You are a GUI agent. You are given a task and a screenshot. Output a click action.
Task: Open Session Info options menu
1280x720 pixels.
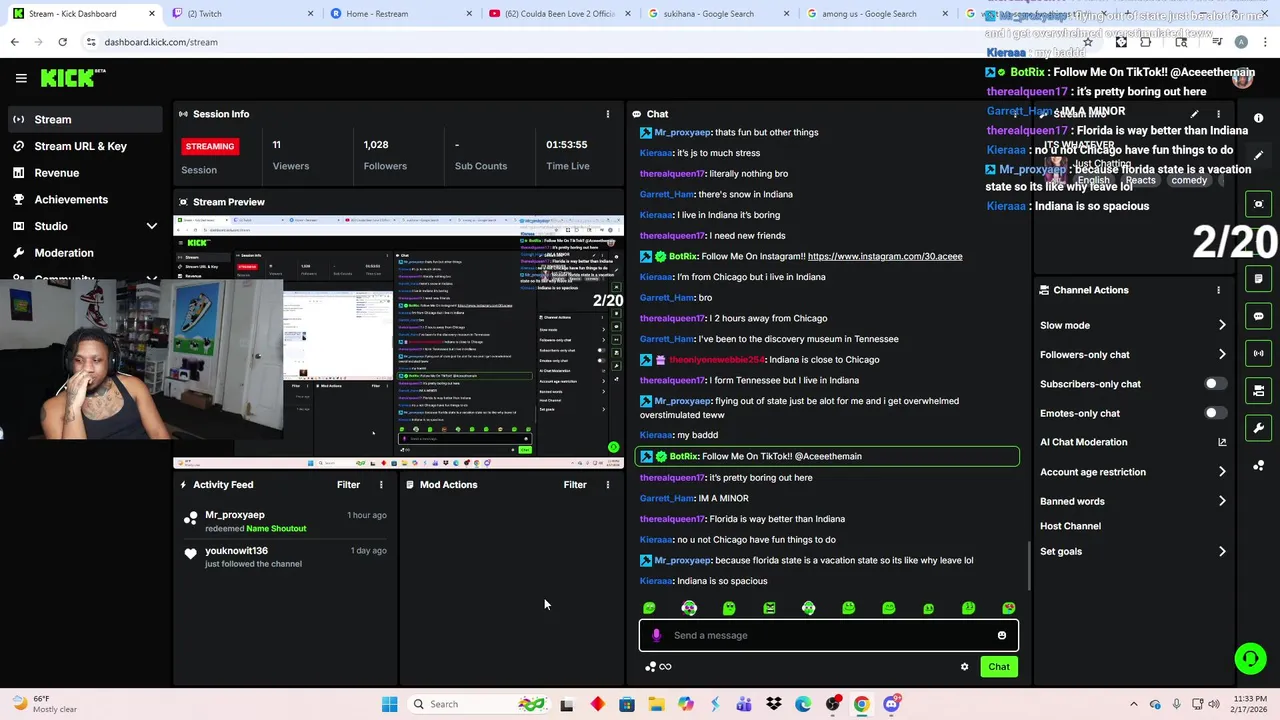pos(607,114)
